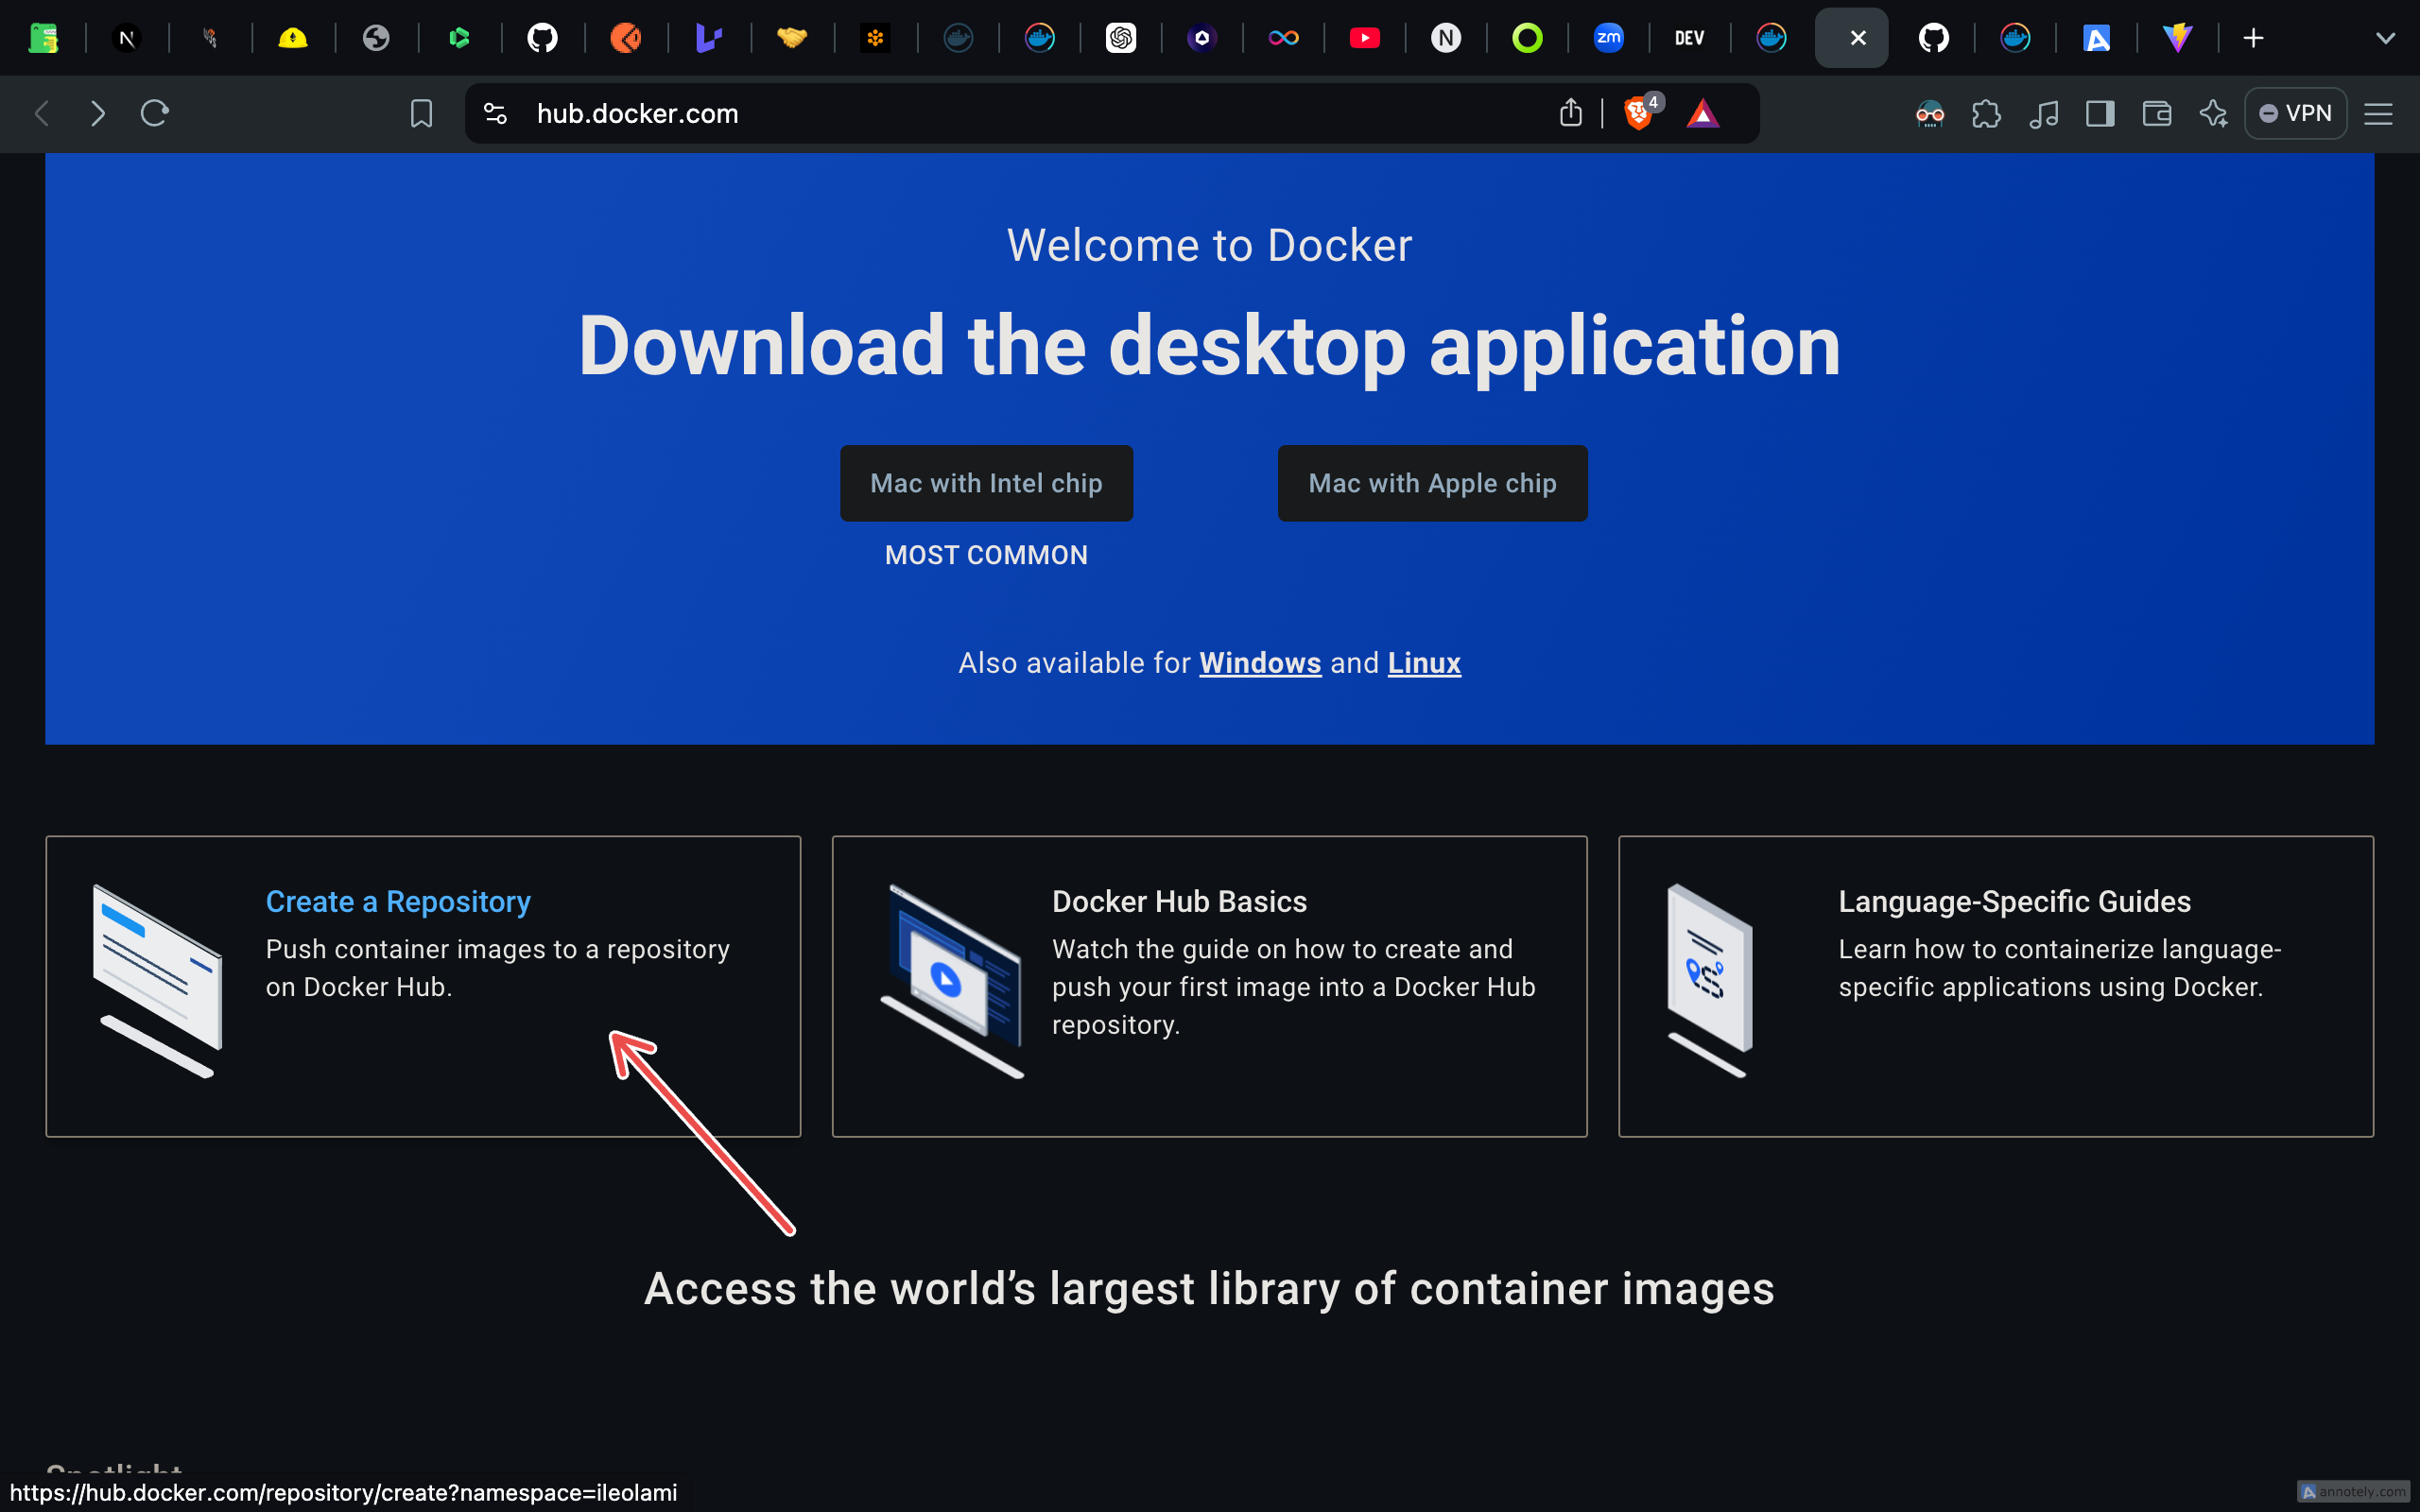Click the MOST COMMON label
Image resolution: width=2420 pixels, height=1512 pixels.
pos(986,555)
